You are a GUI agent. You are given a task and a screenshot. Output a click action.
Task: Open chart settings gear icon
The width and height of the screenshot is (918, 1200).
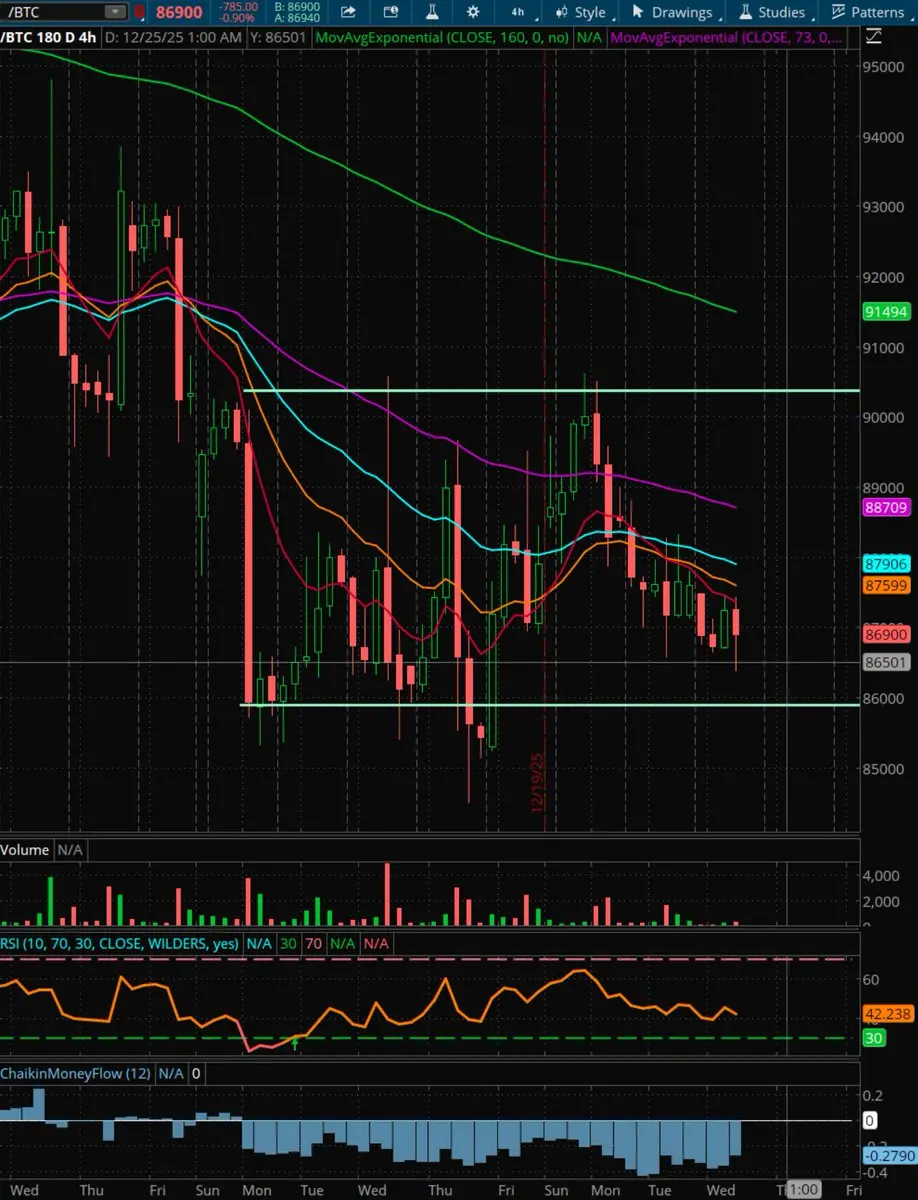(473, 12)
